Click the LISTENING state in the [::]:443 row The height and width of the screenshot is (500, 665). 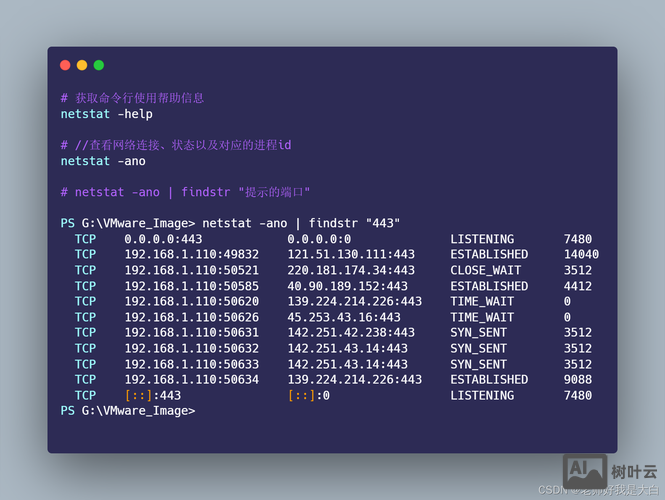tap(482, 396)
